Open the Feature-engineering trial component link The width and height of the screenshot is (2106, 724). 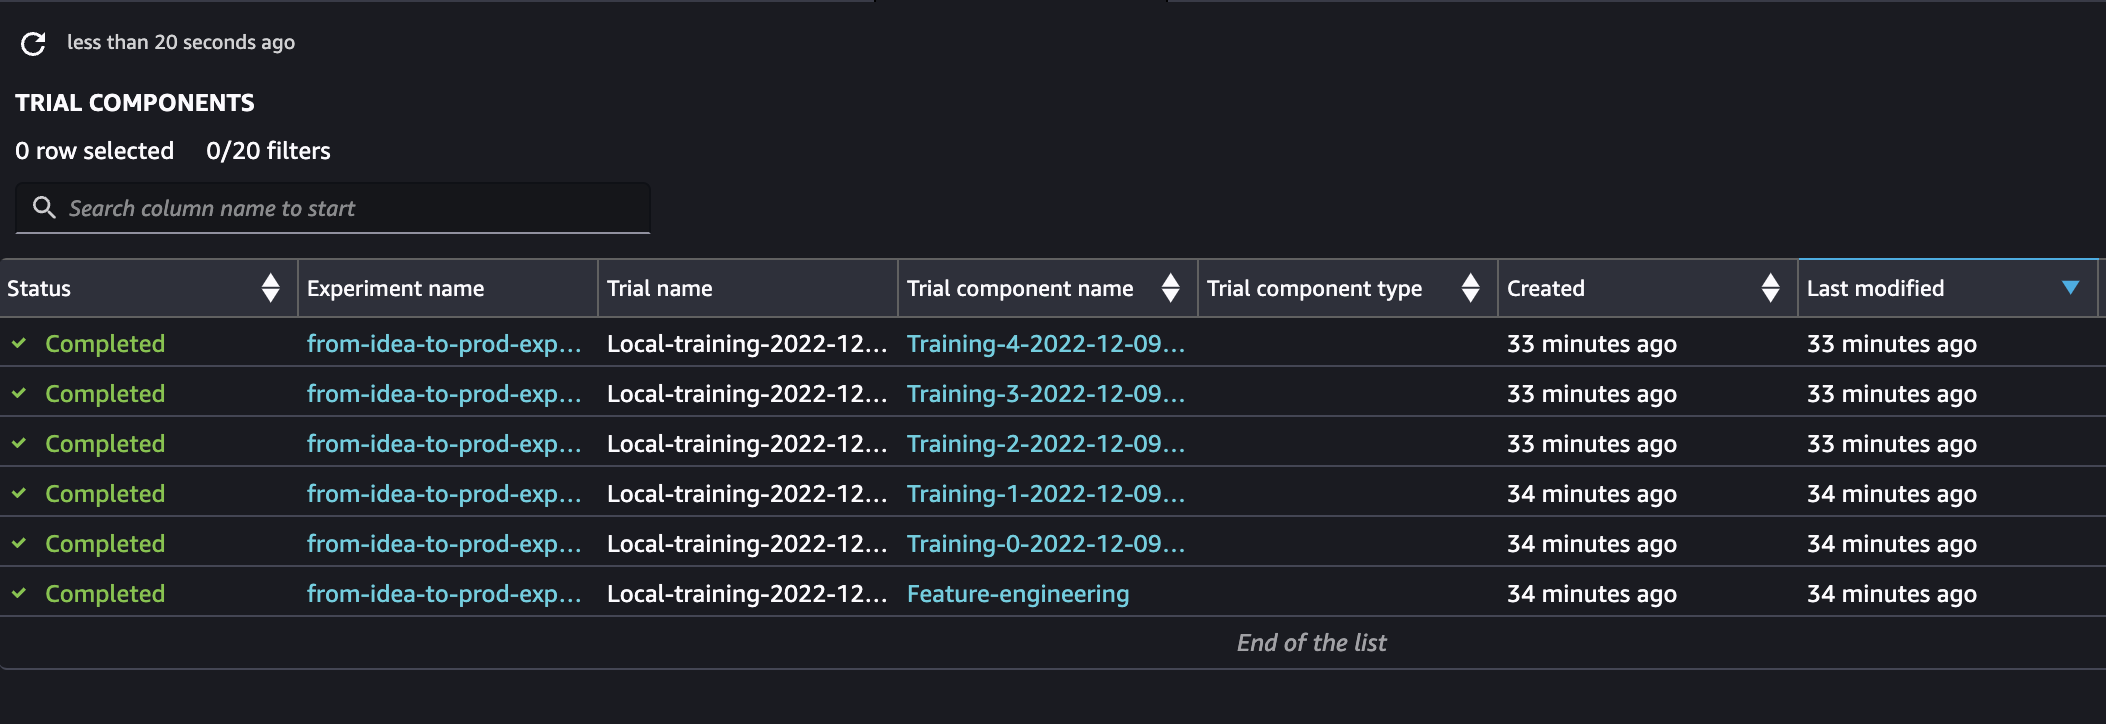pos(1018,593)
